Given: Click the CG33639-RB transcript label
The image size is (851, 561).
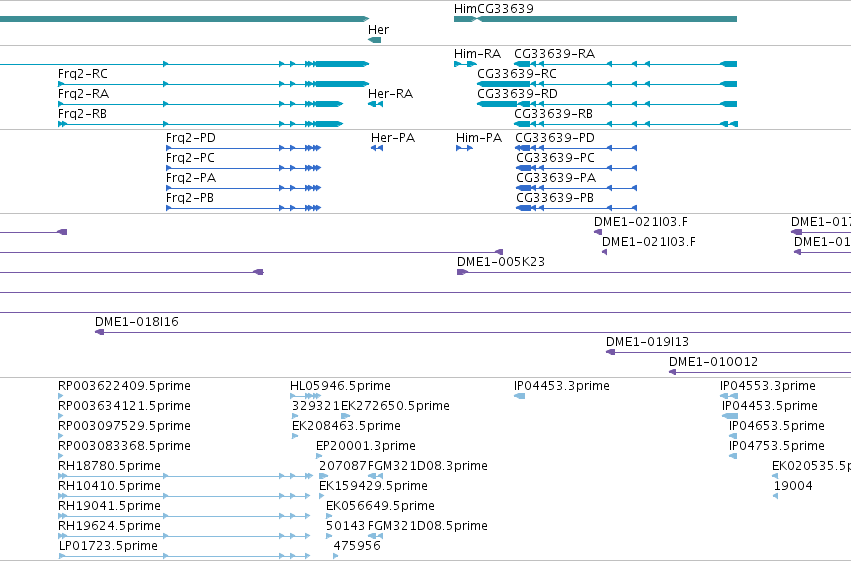Looking at the screenshot, I should coord(553,114).
